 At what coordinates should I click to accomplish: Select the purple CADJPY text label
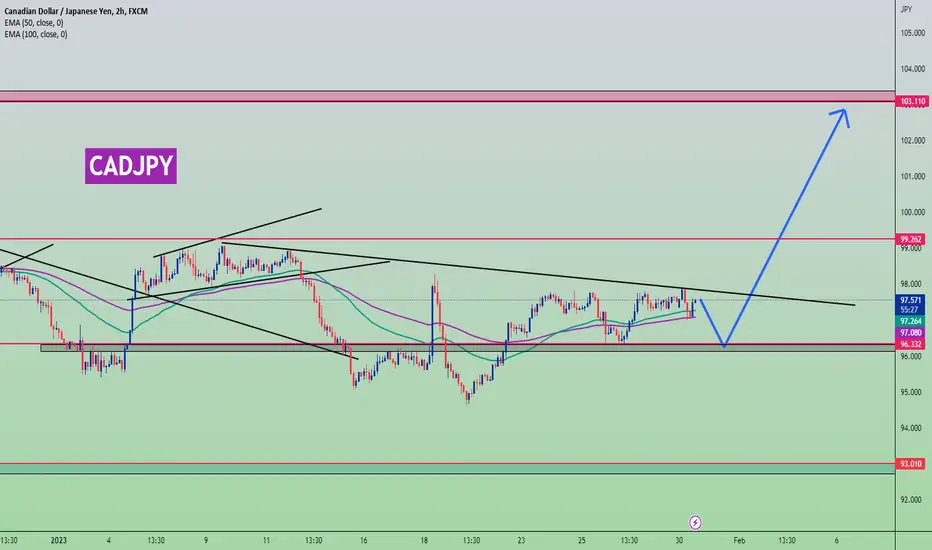click(x=131, y=166)
